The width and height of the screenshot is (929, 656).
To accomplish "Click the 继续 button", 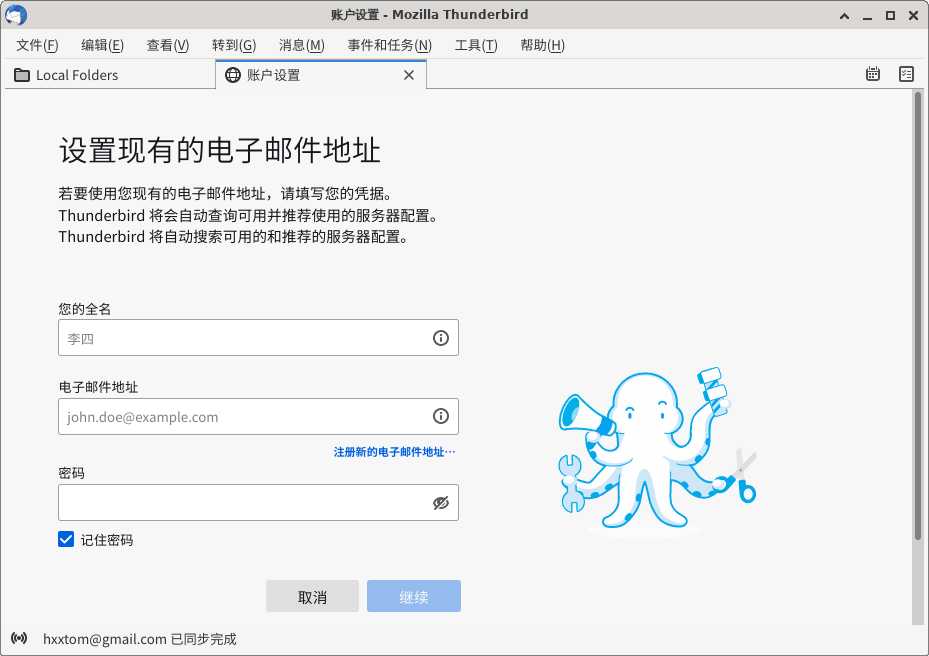I will click(414, 596).
